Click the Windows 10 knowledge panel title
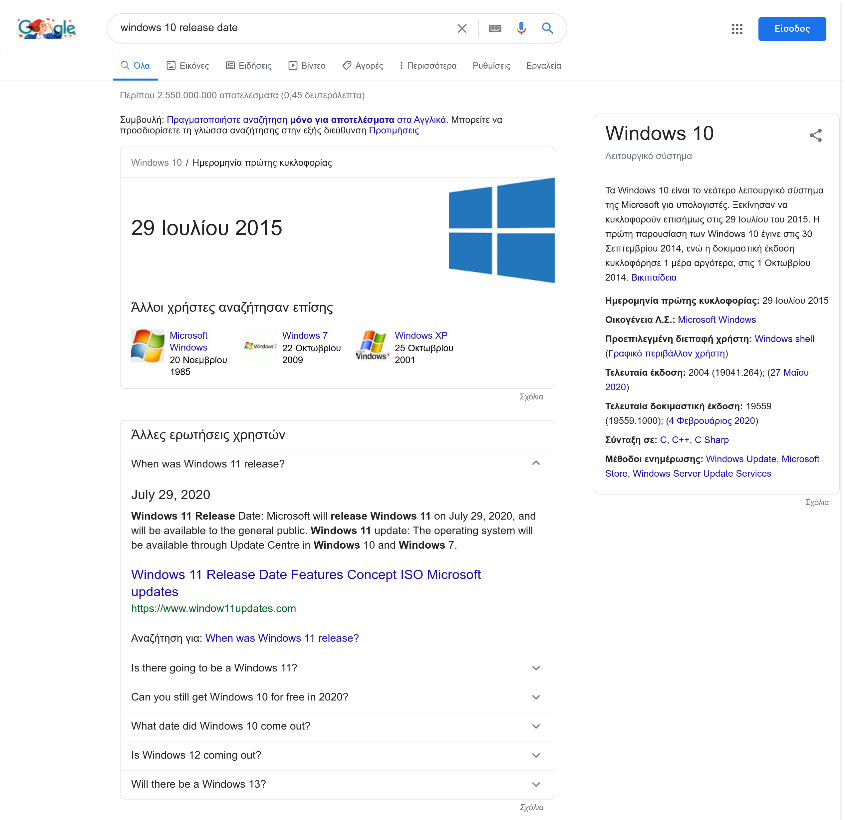 pos(659,133)
